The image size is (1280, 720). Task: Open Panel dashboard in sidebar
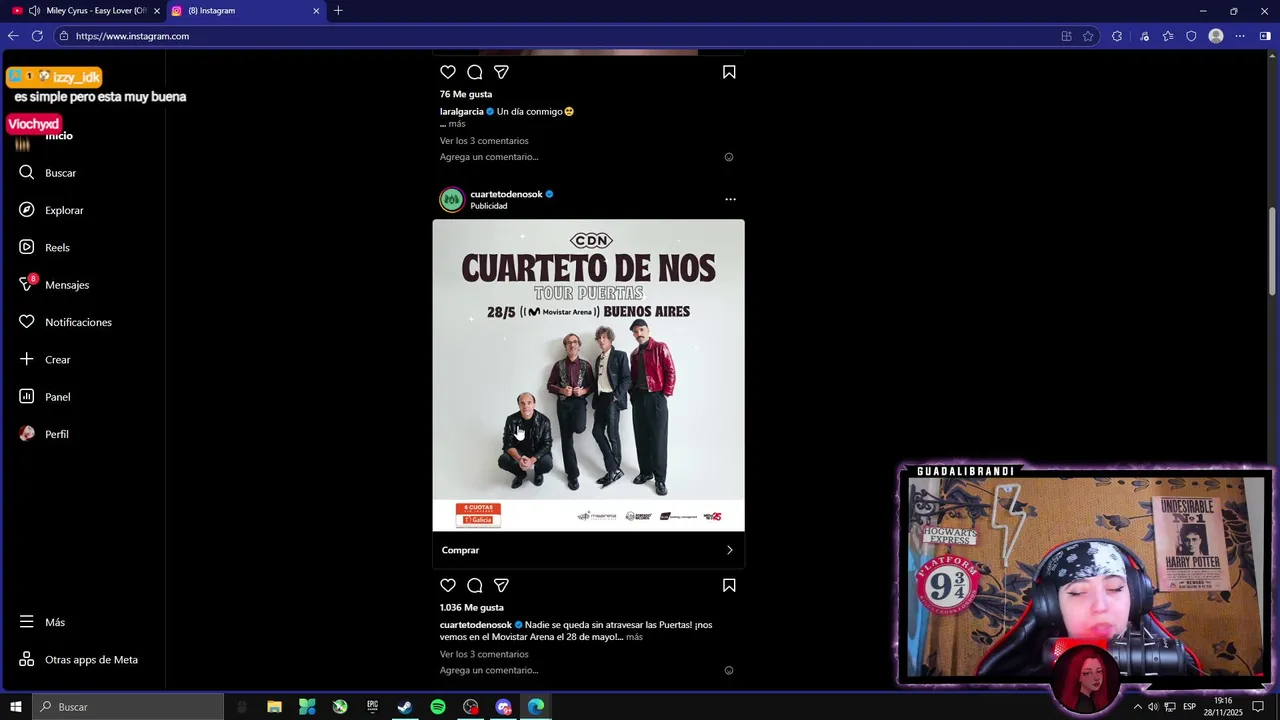(x=44, y=397)
